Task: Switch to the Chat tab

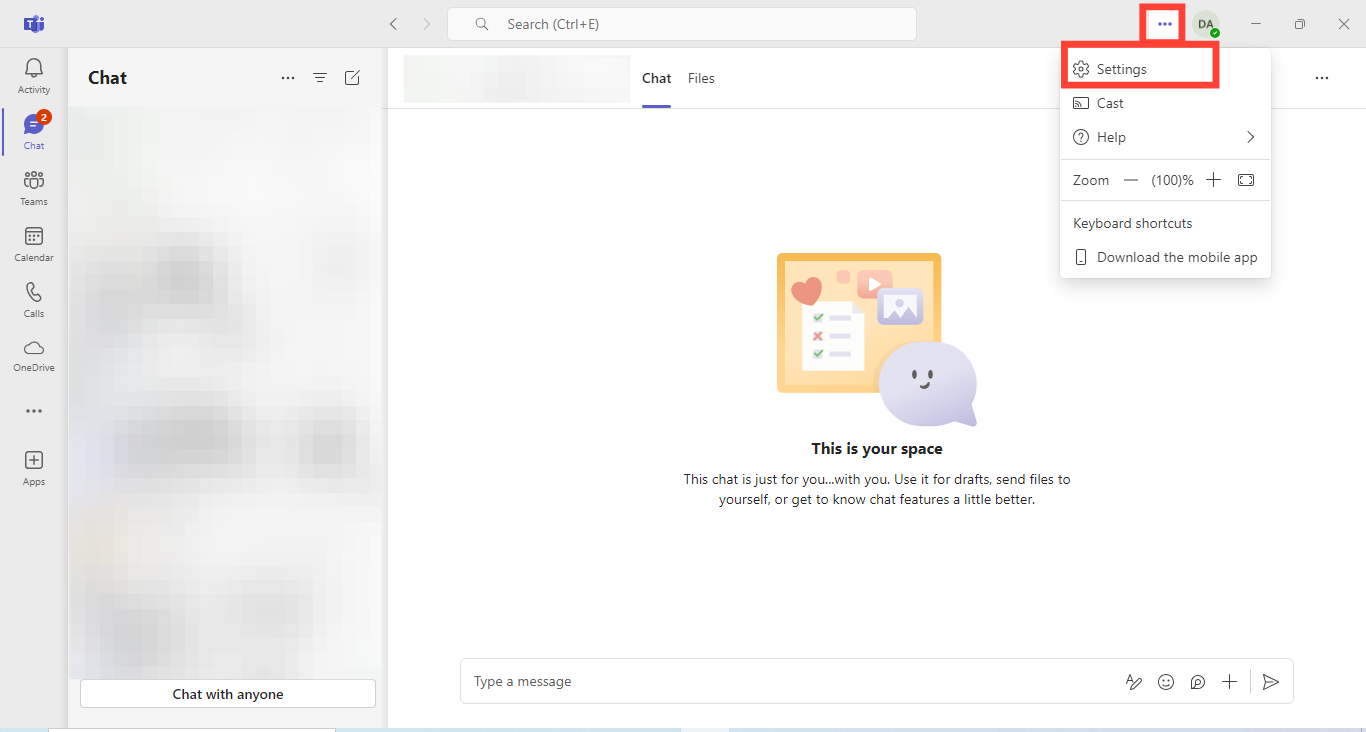Action: [x=657, y=78]
